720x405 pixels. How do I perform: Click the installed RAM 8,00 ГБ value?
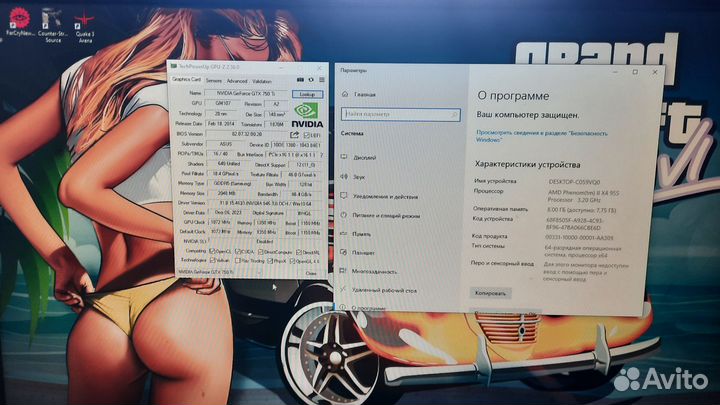click(x=580, y=210)
